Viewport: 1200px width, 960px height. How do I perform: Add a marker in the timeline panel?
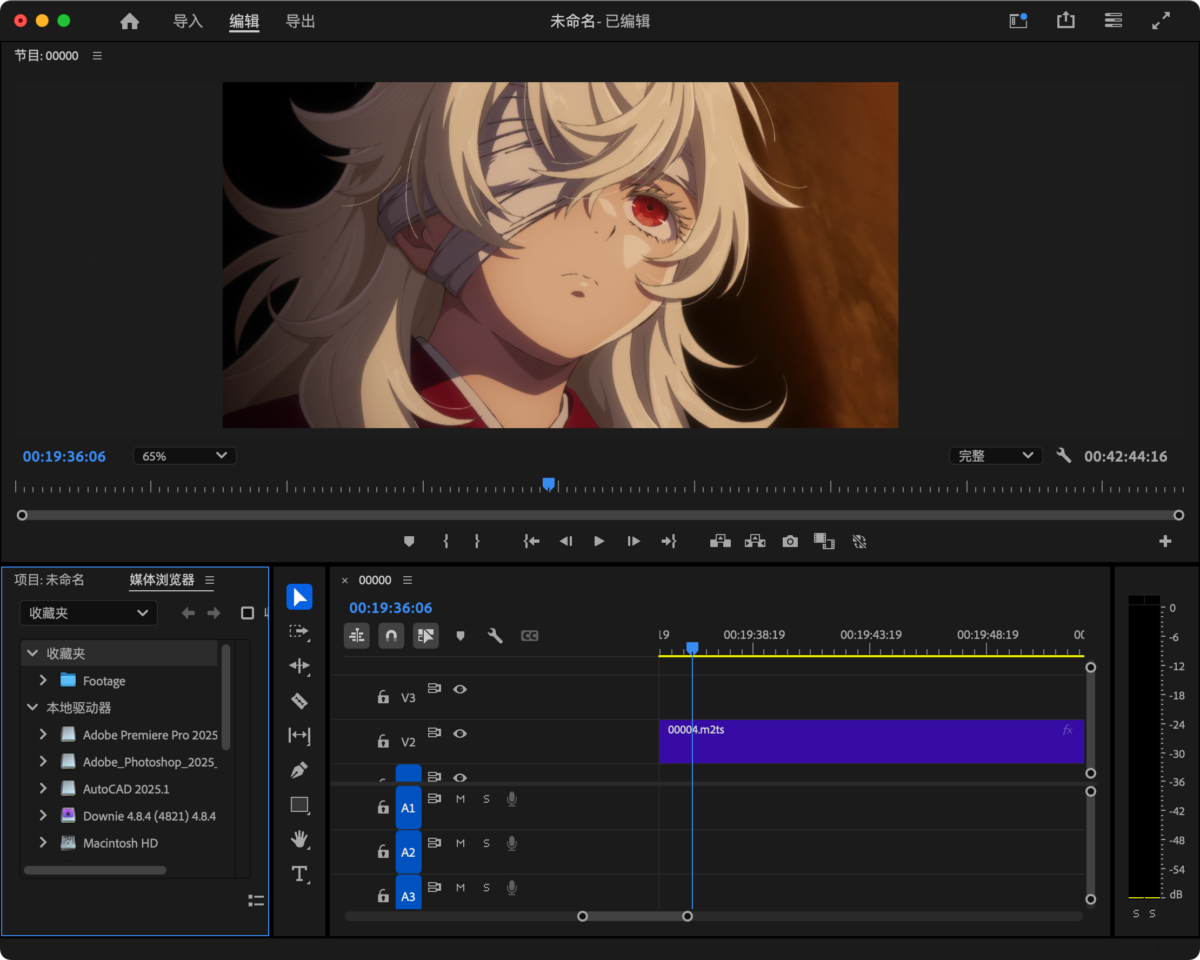pos(460,635)
